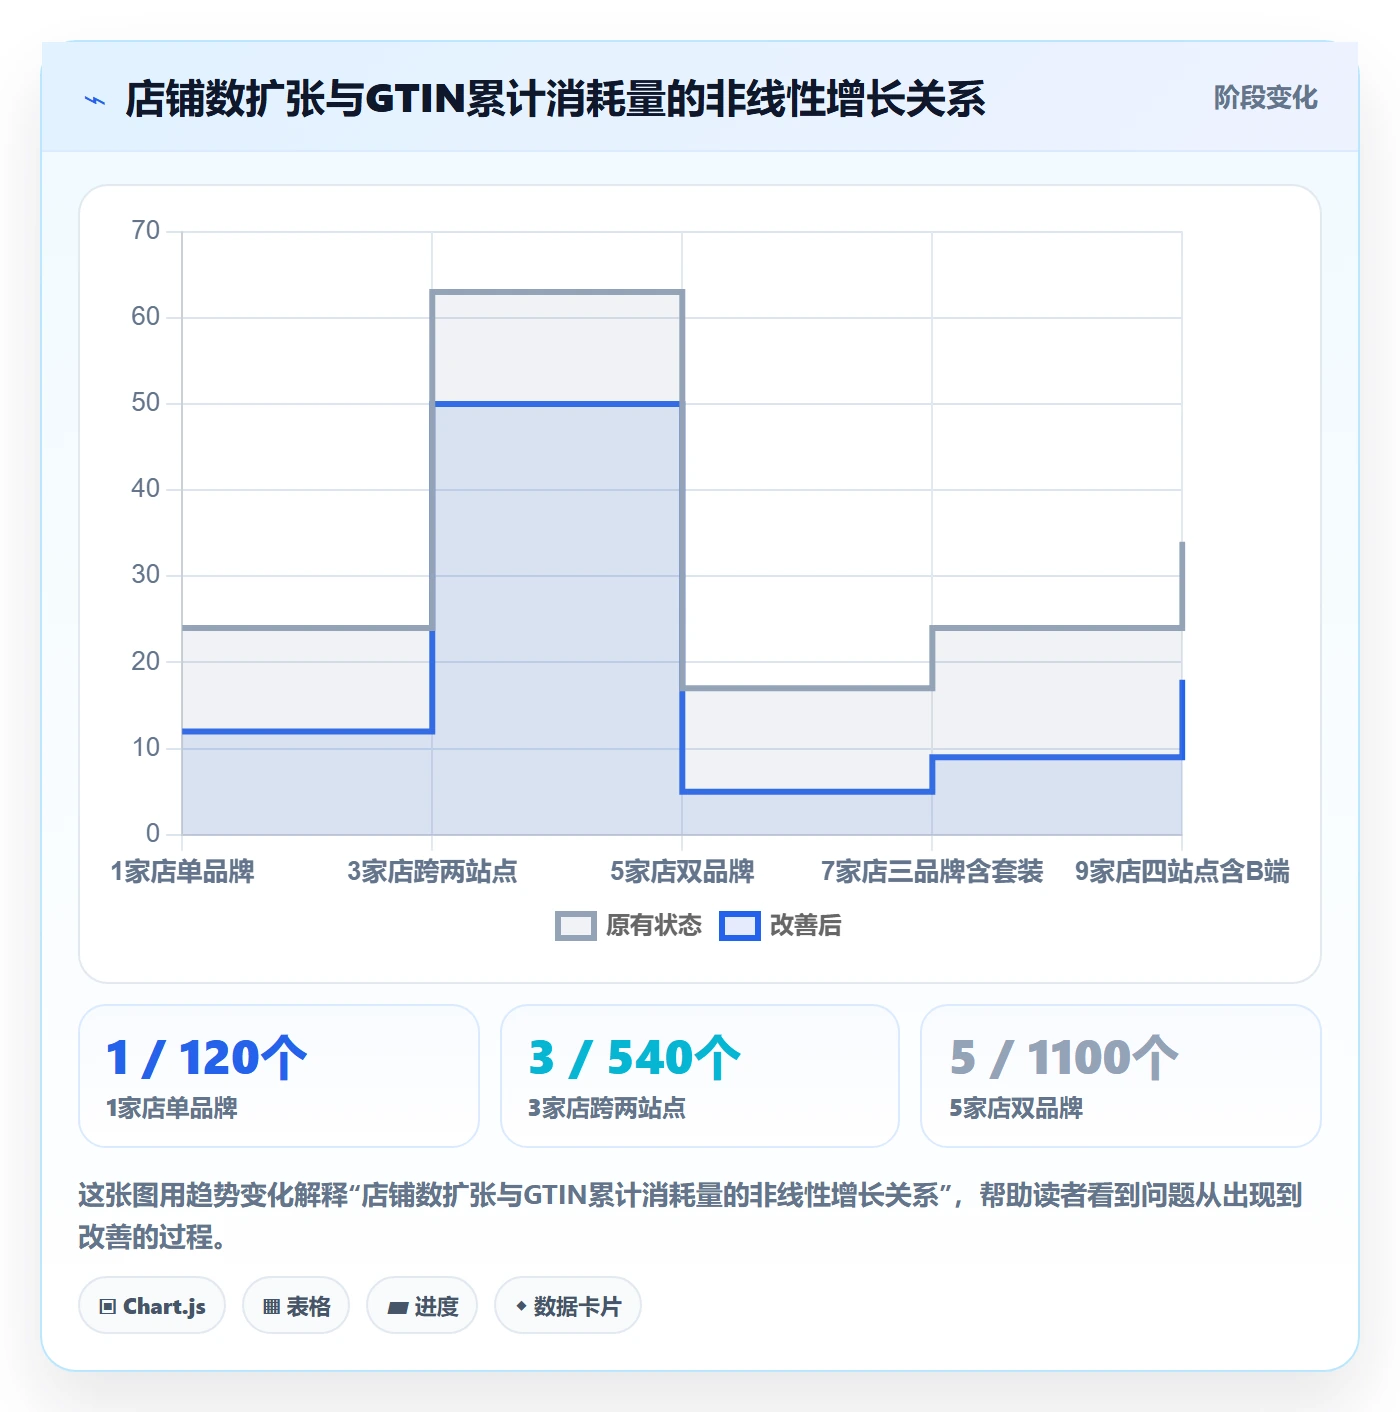
Task: Click the 5家店双品牌 axis label
Action: (682, 871)
